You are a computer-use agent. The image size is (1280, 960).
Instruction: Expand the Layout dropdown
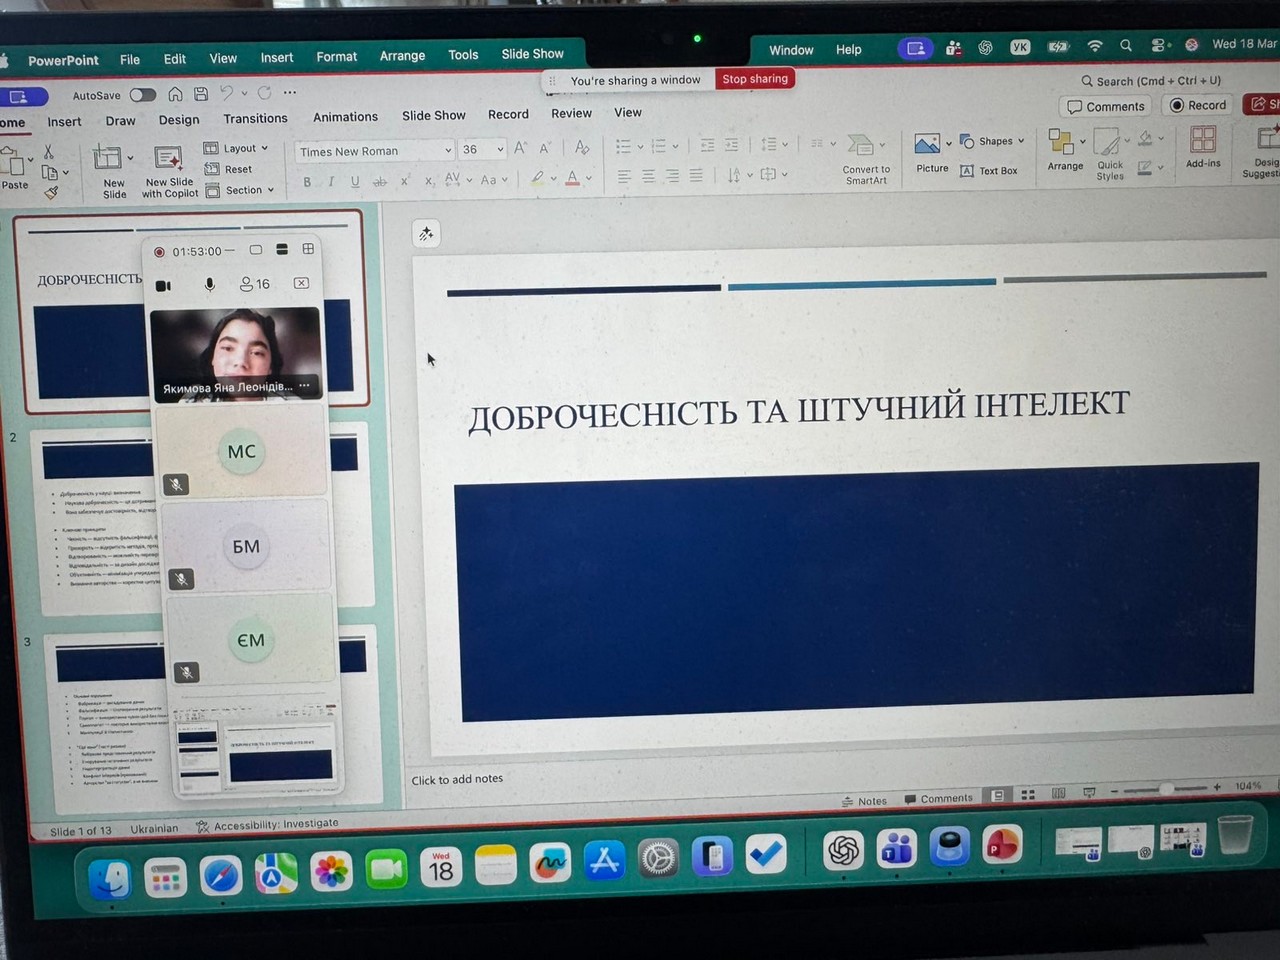coord(238,148)
